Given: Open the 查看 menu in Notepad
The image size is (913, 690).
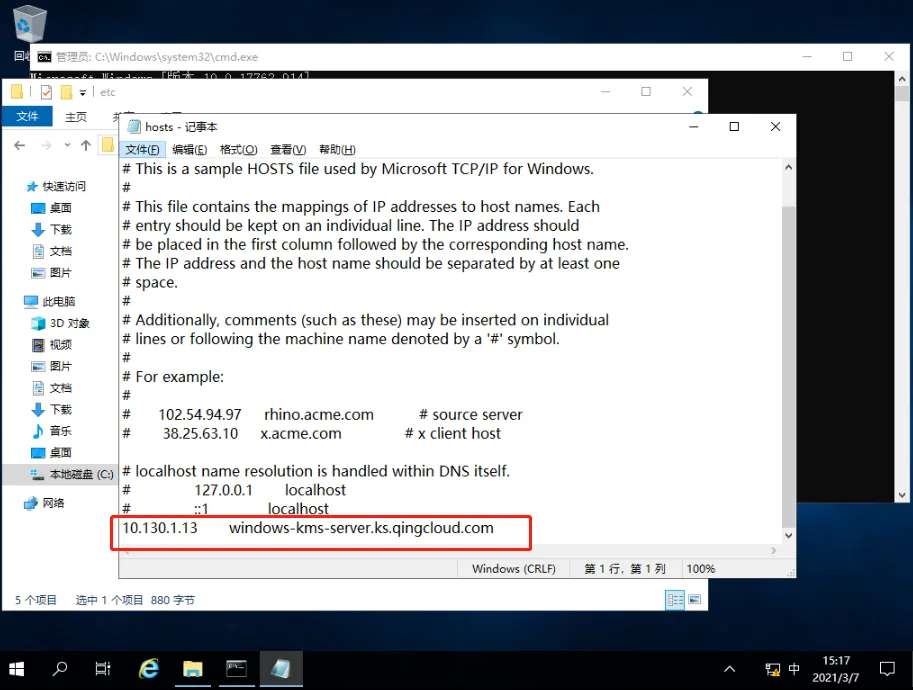Looking at the screenshot, I should click(x=287, y=149).
